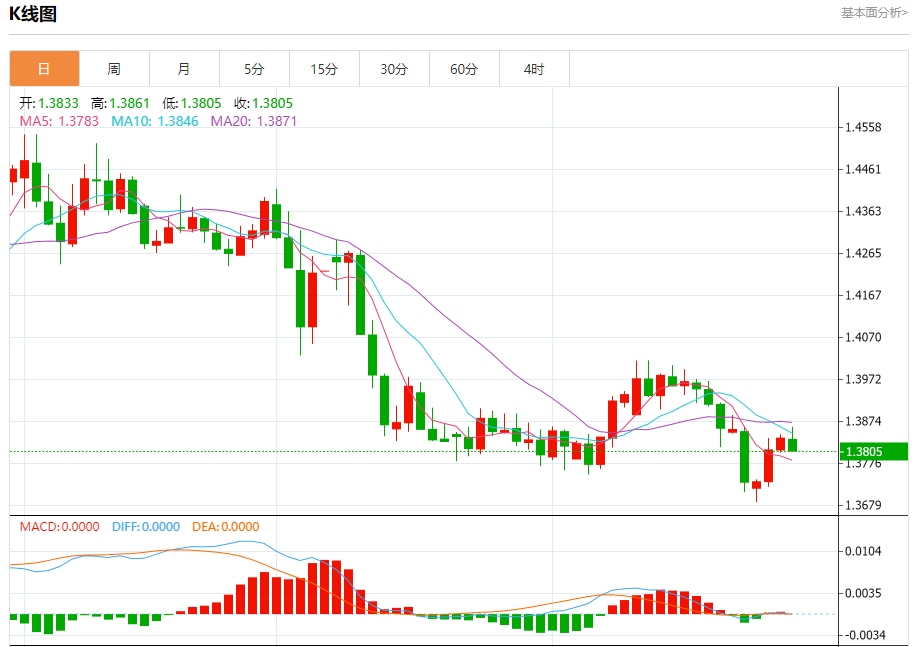Screen dimensions: 914x647
Task: Open the 30分 interval tab
Action: (x=394, y=69)
